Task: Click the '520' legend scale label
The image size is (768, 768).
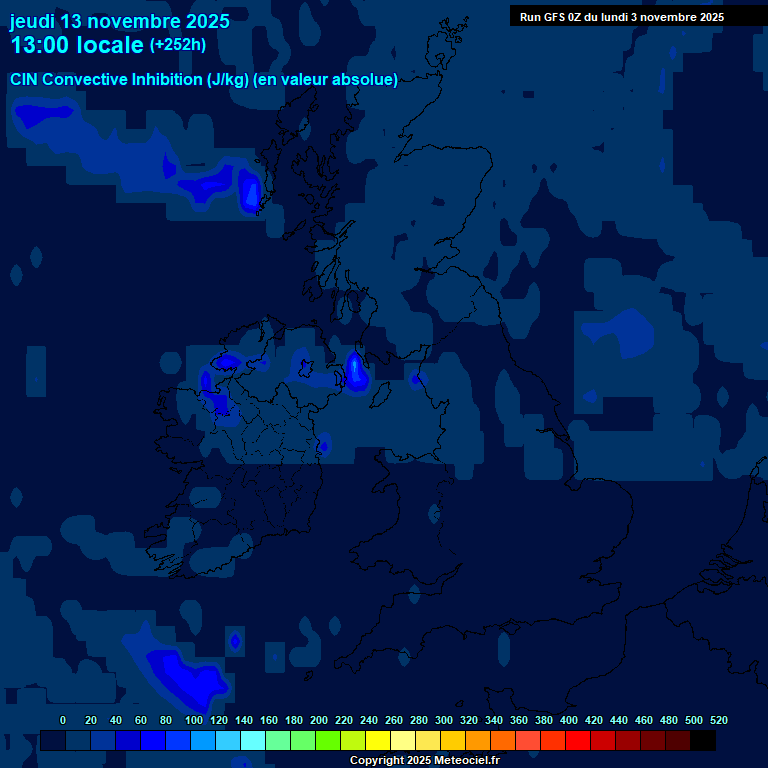Action: (x=718, y=720)
